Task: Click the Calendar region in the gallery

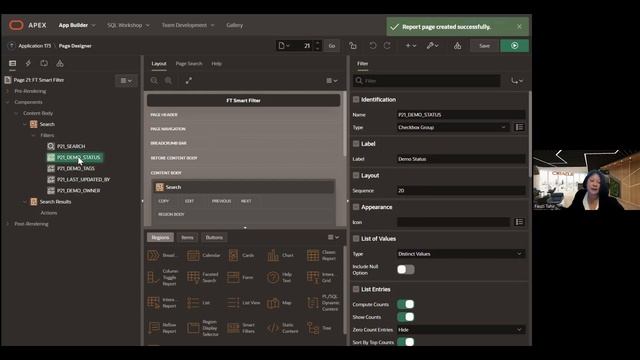Action: [x=204, y=256]
